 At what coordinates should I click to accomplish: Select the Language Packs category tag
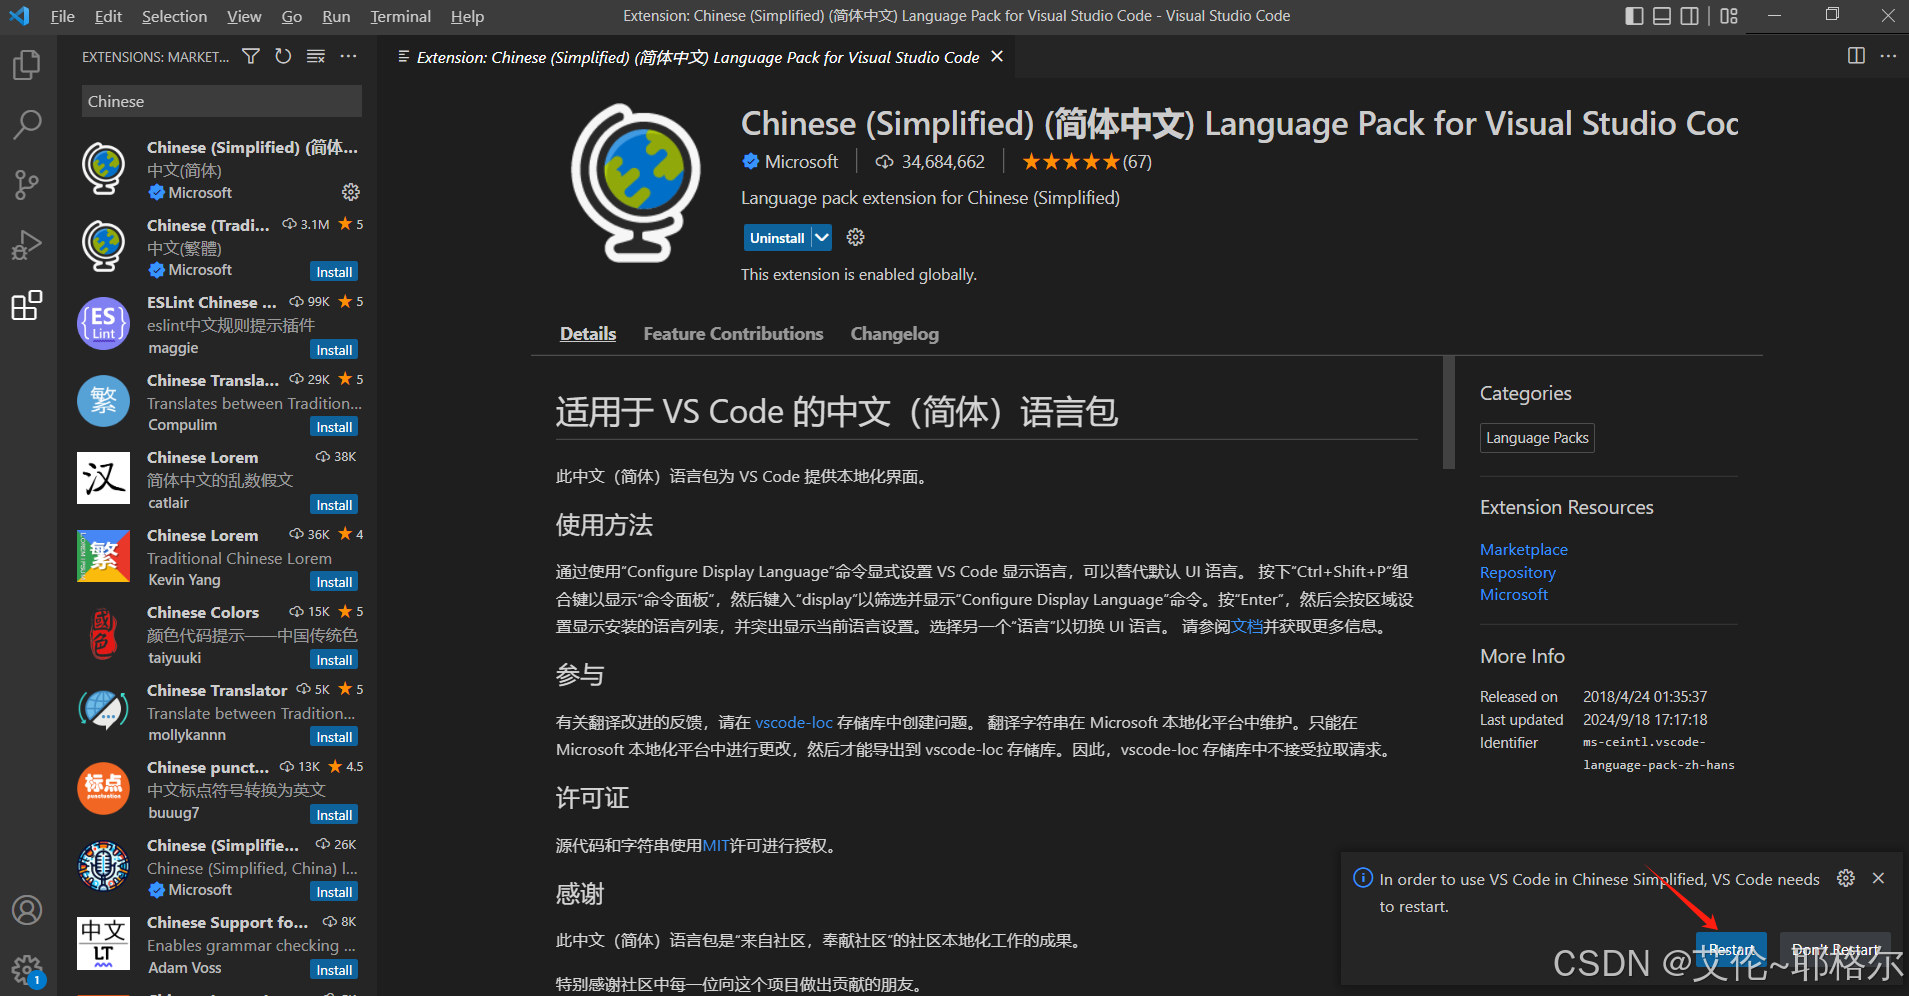click(1537, 438)
